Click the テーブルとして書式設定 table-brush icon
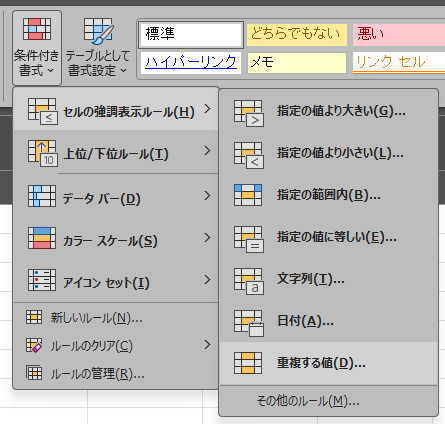Screen dimensions: 445x424 (98, 31)
